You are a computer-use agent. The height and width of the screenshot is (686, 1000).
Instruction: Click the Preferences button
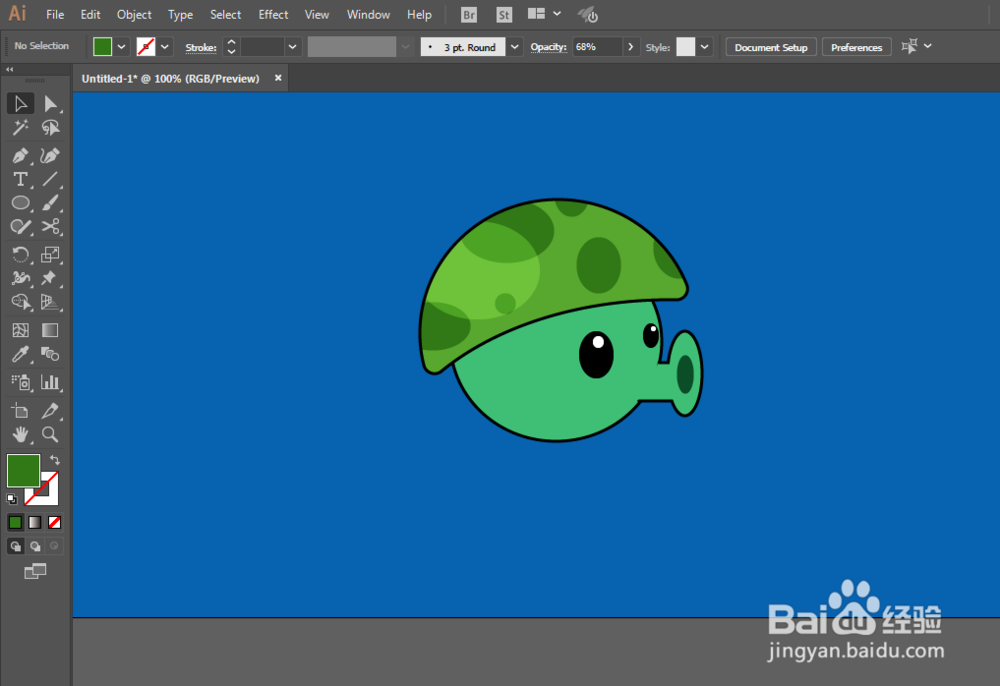click(x=856, y=47)
